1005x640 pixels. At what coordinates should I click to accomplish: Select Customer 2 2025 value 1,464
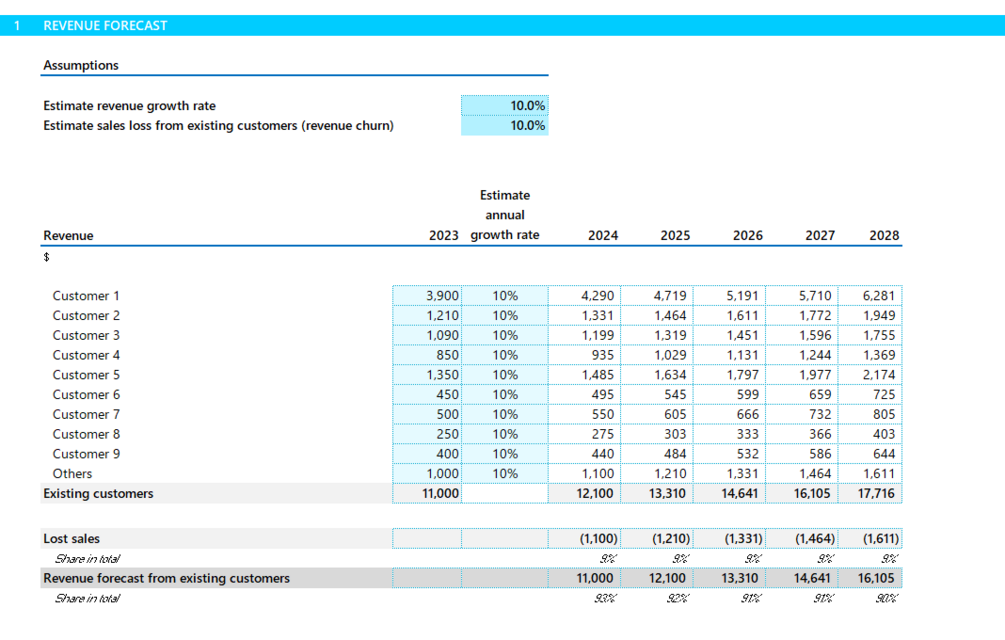pos(657,316)
